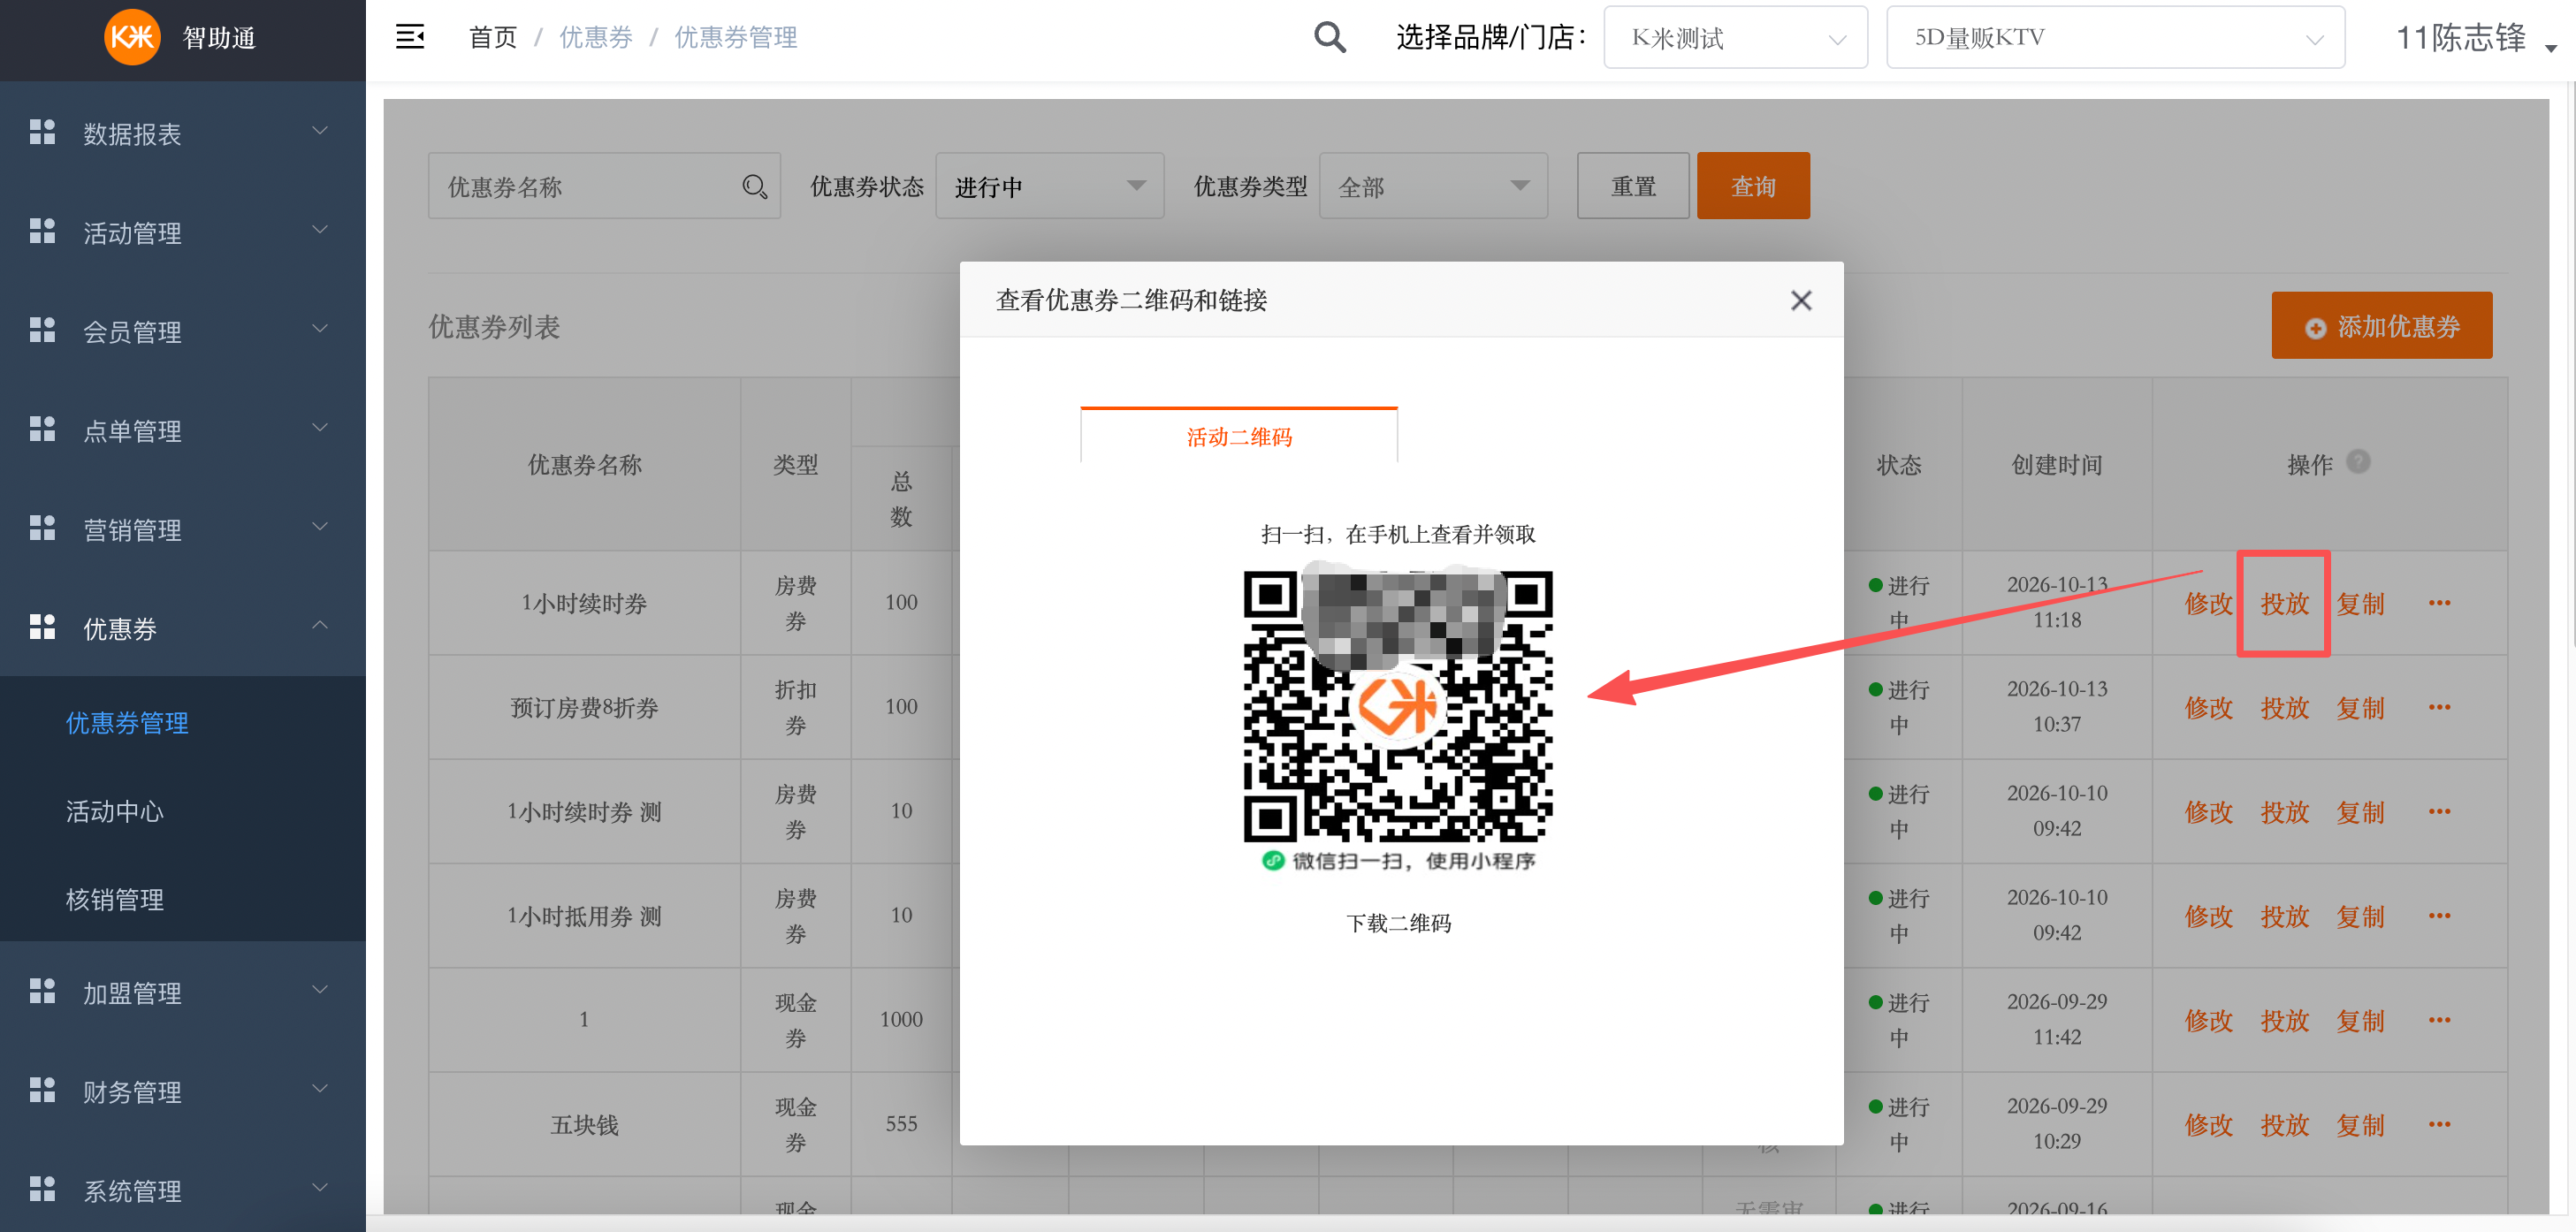Click the 数据报表 grid icon in sidebar
Viewport: 2576px width, 1232px height.
(x=42, y=132)
